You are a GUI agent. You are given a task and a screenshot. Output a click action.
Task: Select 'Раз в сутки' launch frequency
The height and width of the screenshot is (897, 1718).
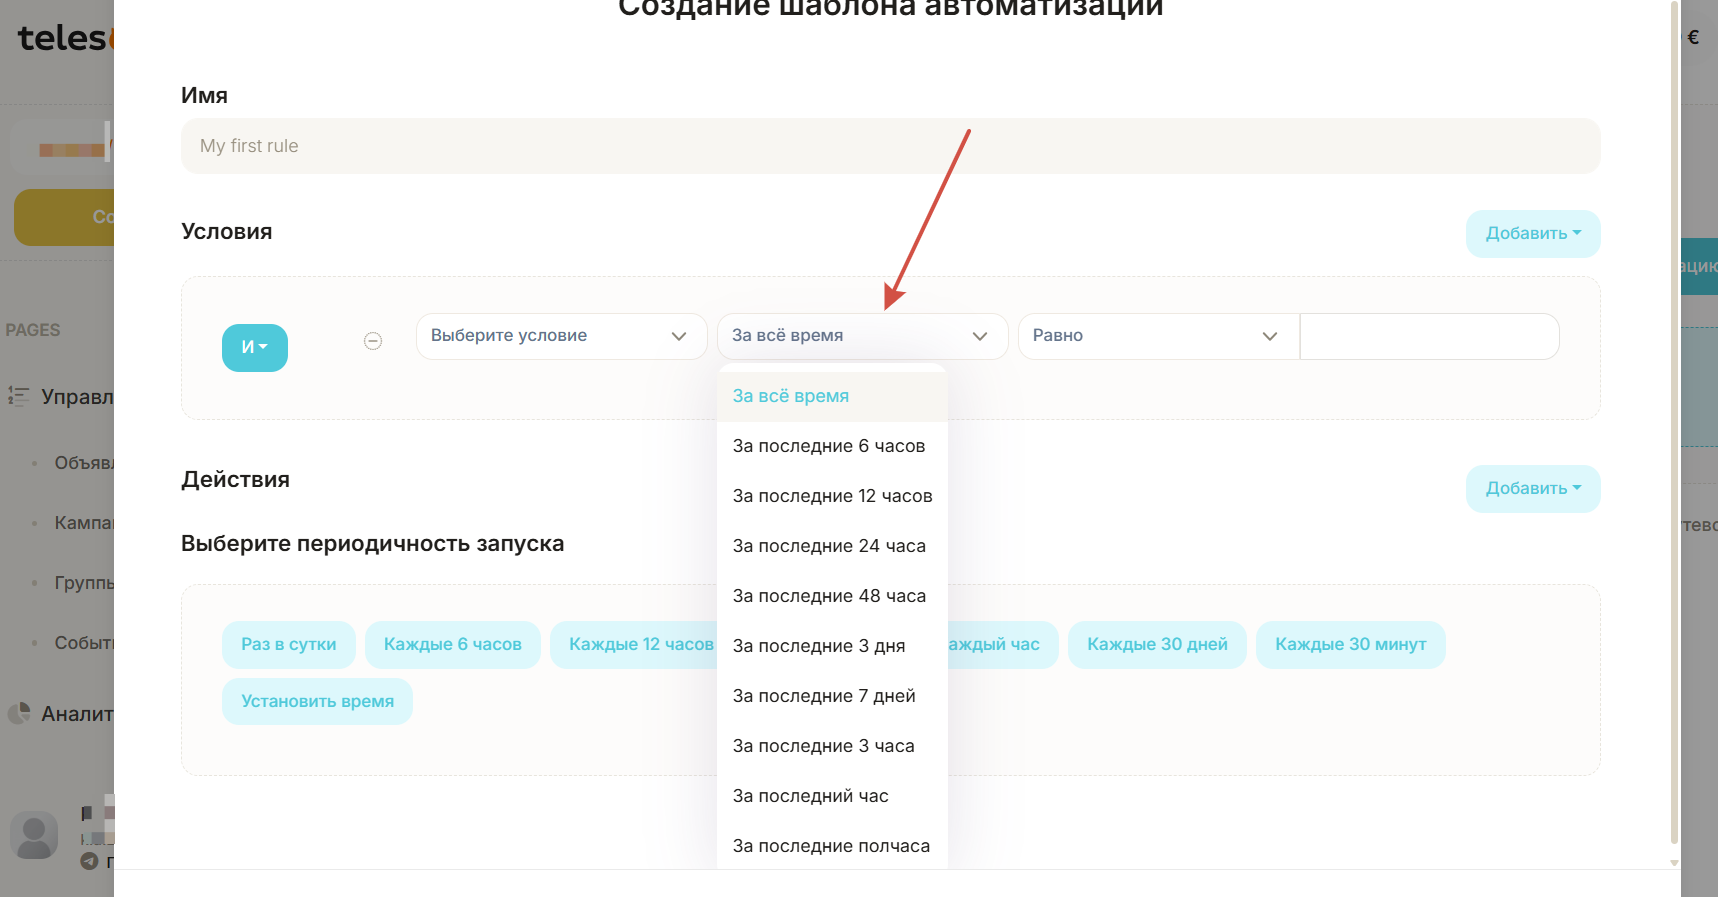pyautogui.click(x=288, y=645)
